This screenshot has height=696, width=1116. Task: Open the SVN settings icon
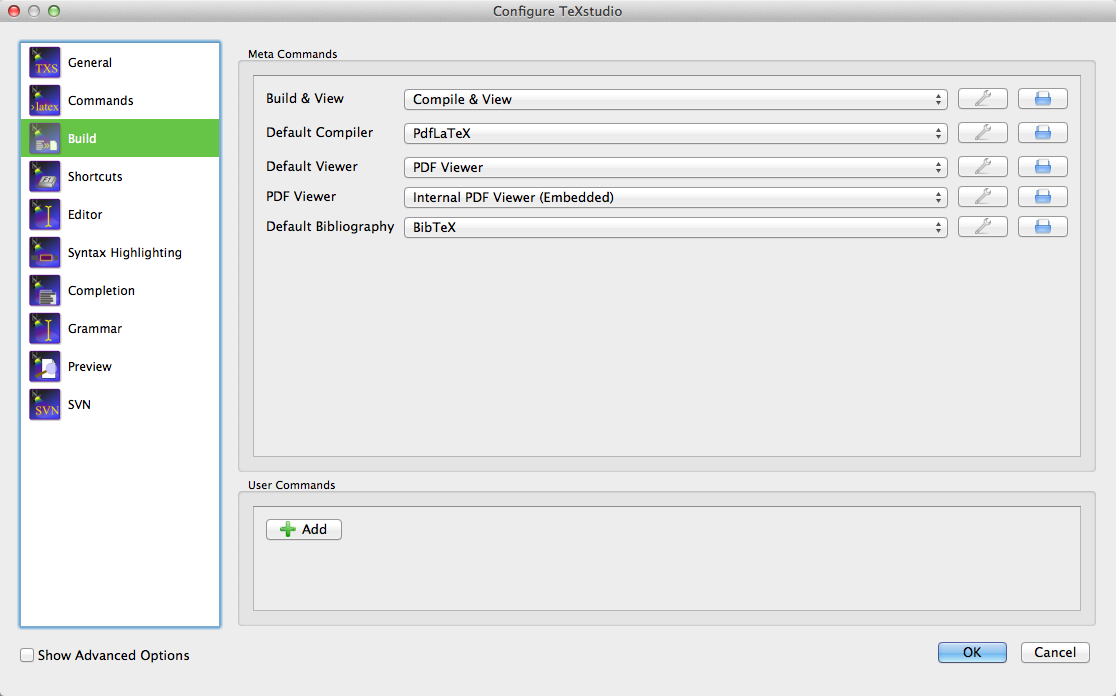[x=45, y=404]
